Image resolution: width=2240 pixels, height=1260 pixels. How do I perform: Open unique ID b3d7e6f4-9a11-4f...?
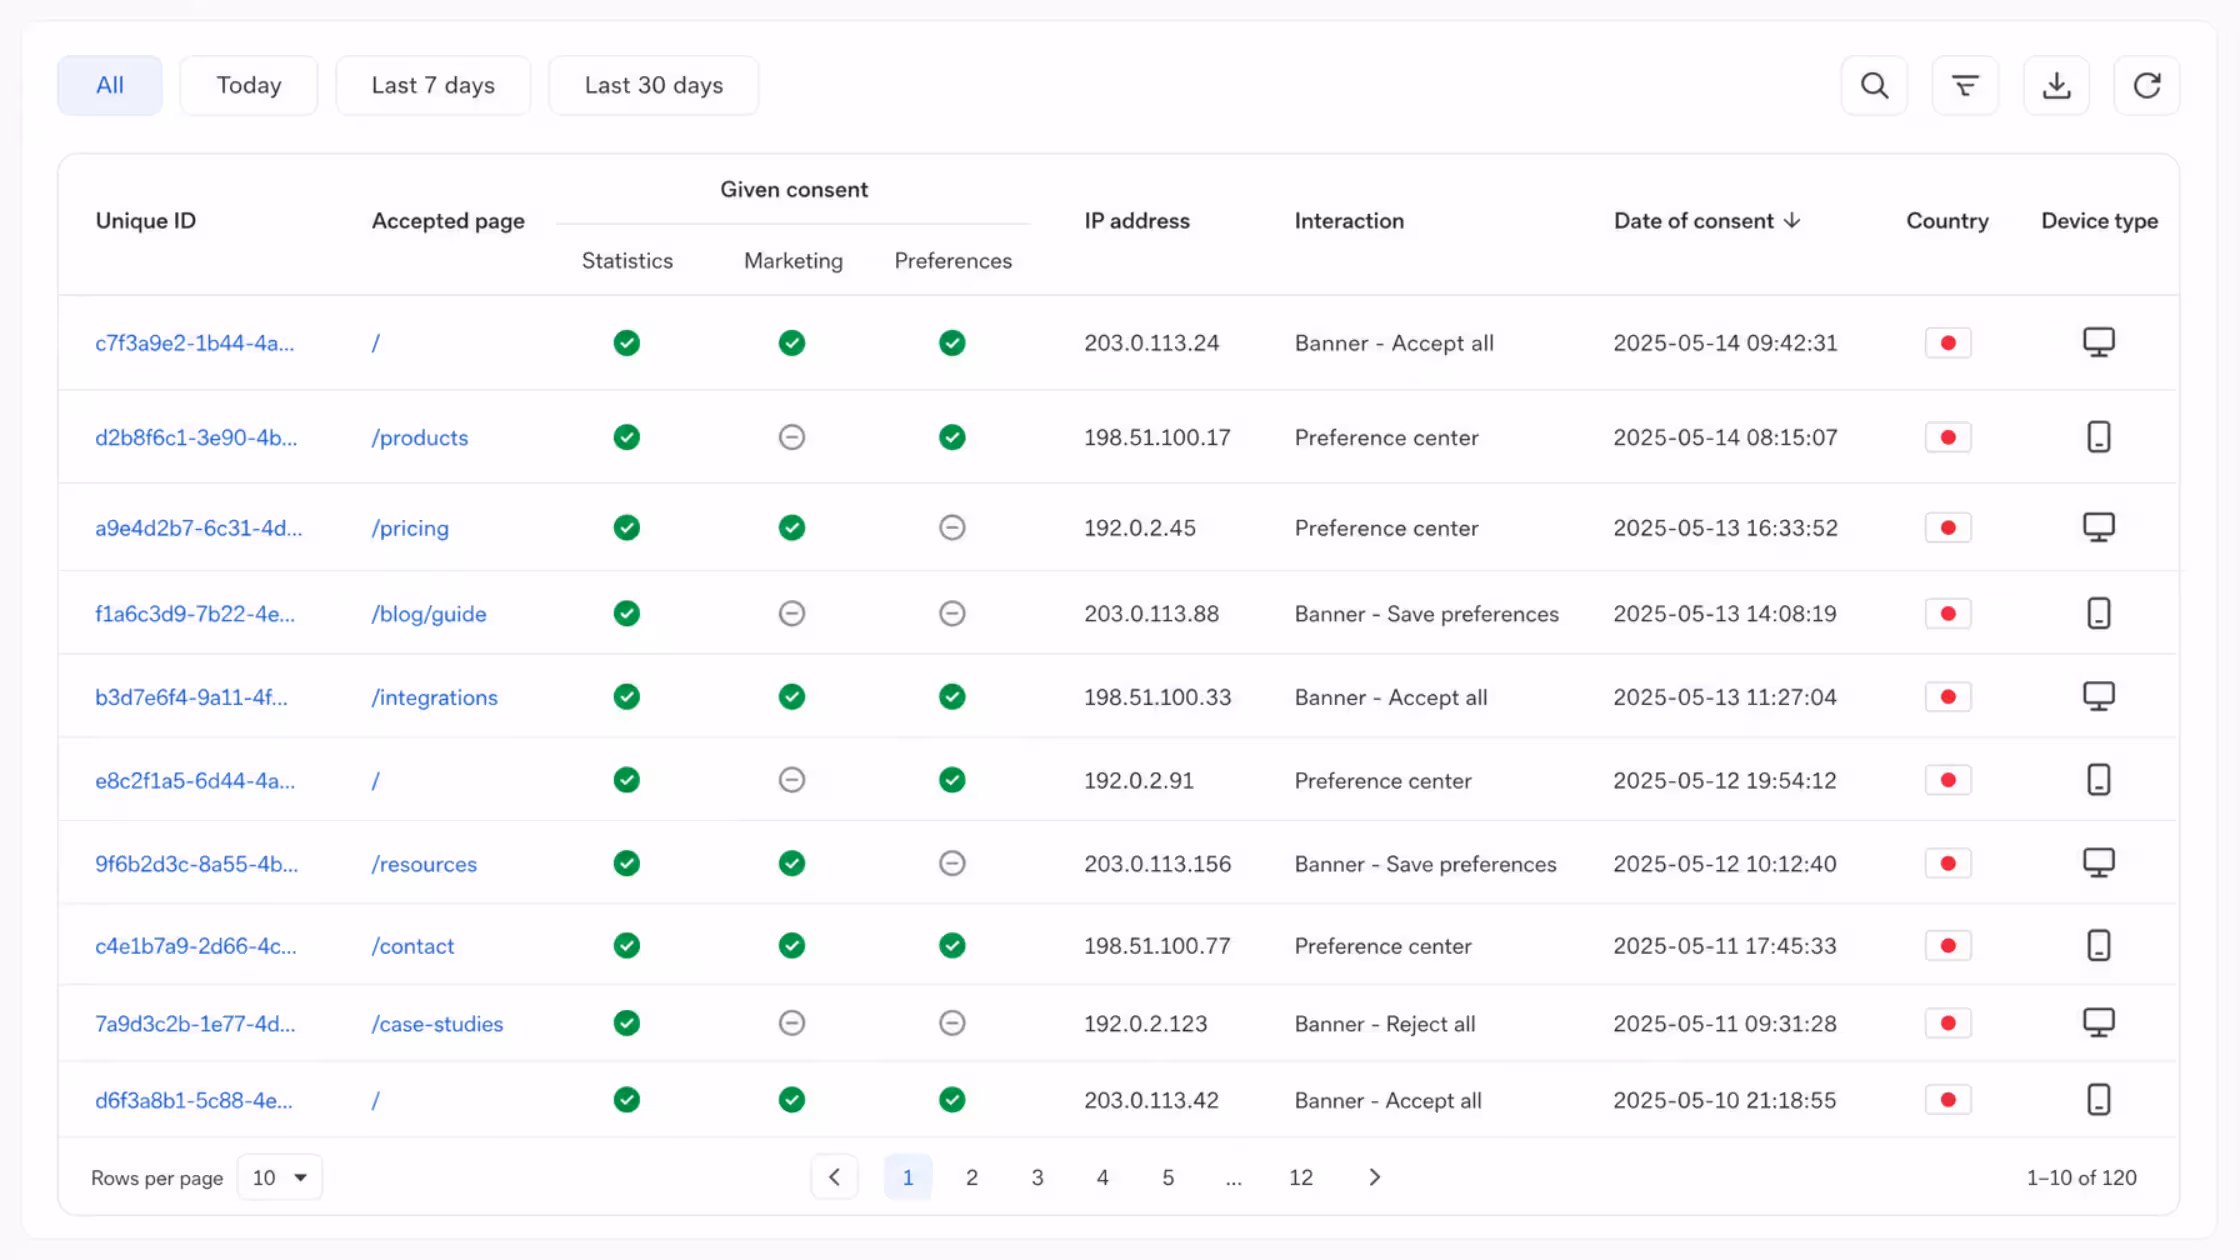point(191,697)
